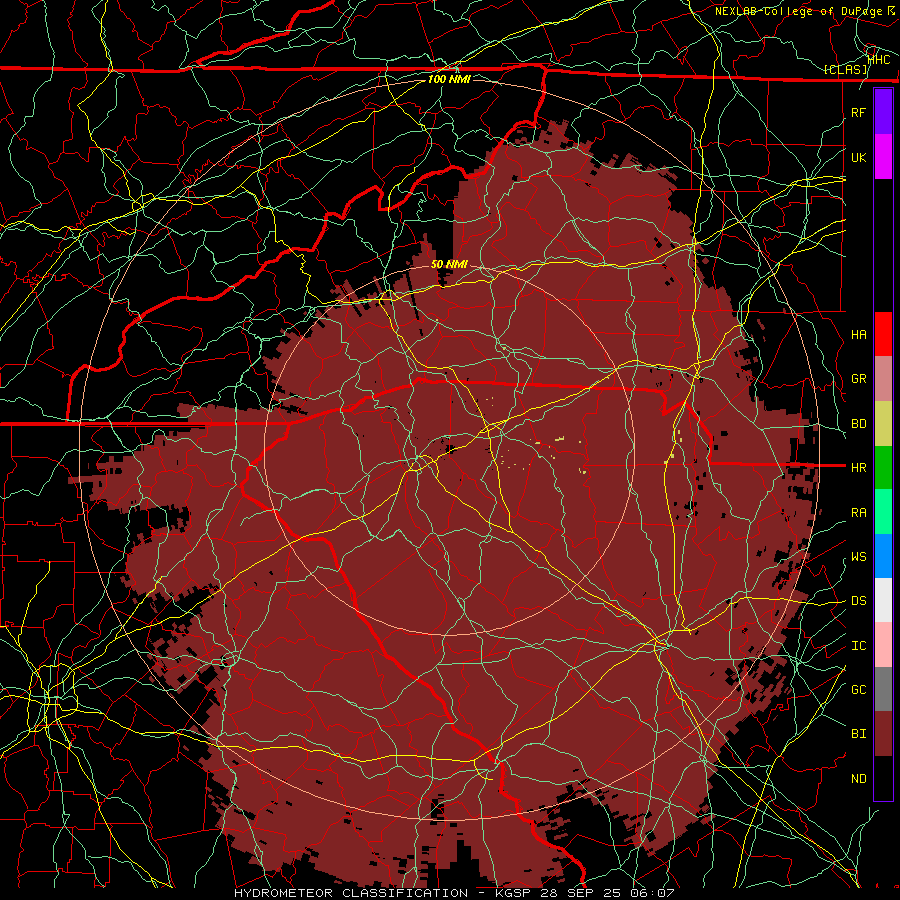This screenshot has width=900, height=900.
Task: Click the HR legend label
Action: point(858,468)
